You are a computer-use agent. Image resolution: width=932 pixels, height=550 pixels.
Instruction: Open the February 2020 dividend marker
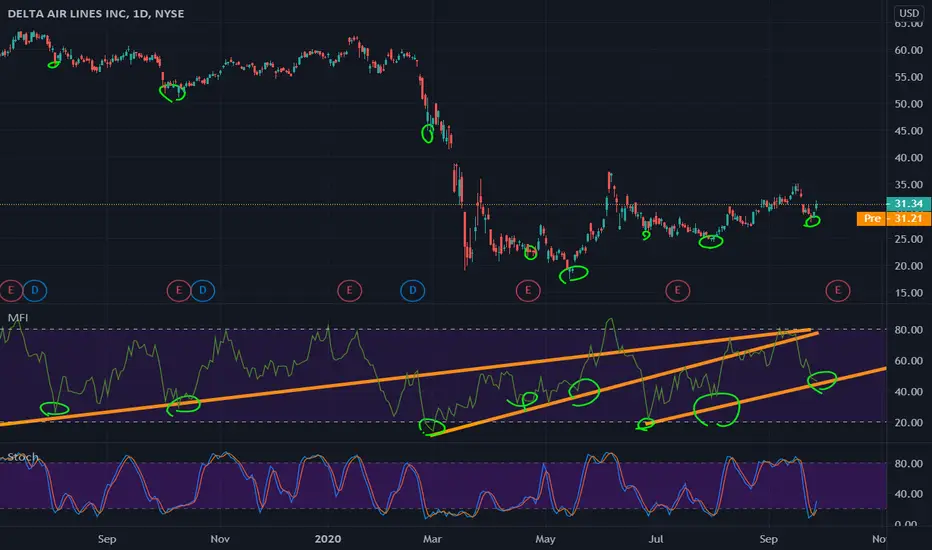point(413,290)
